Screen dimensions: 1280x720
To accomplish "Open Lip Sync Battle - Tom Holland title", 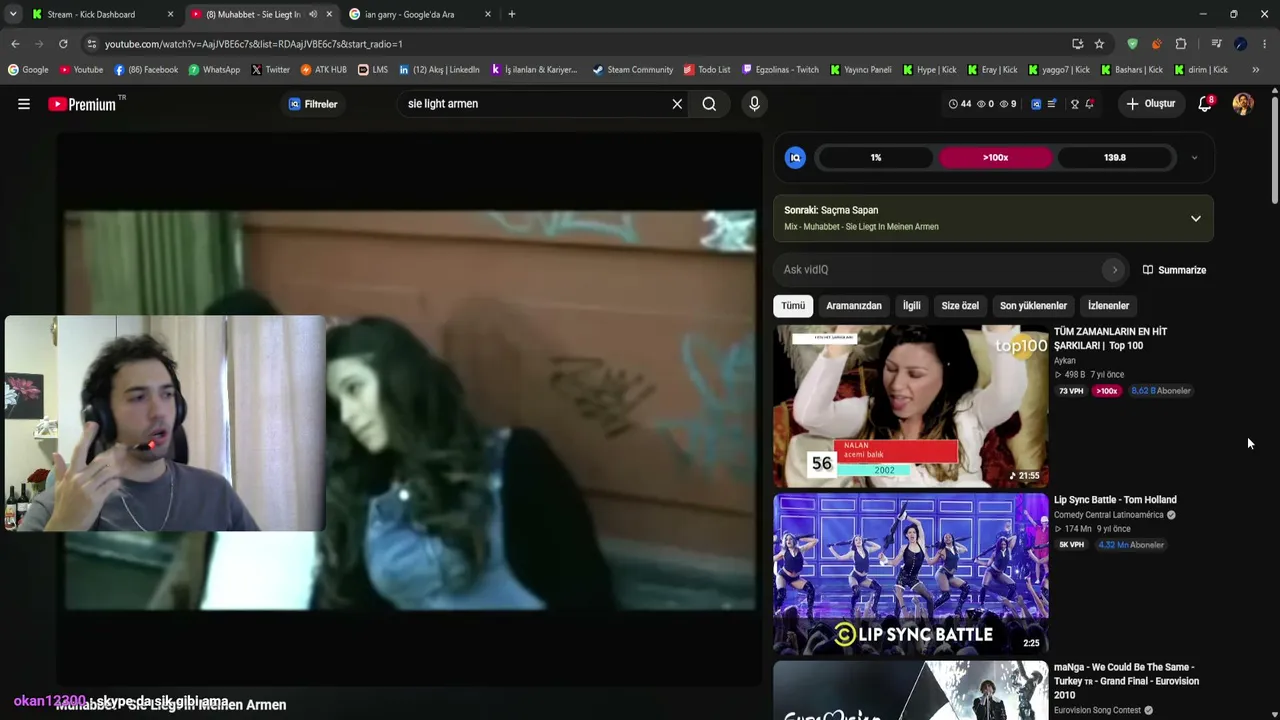I will (x=1115, y=500).
